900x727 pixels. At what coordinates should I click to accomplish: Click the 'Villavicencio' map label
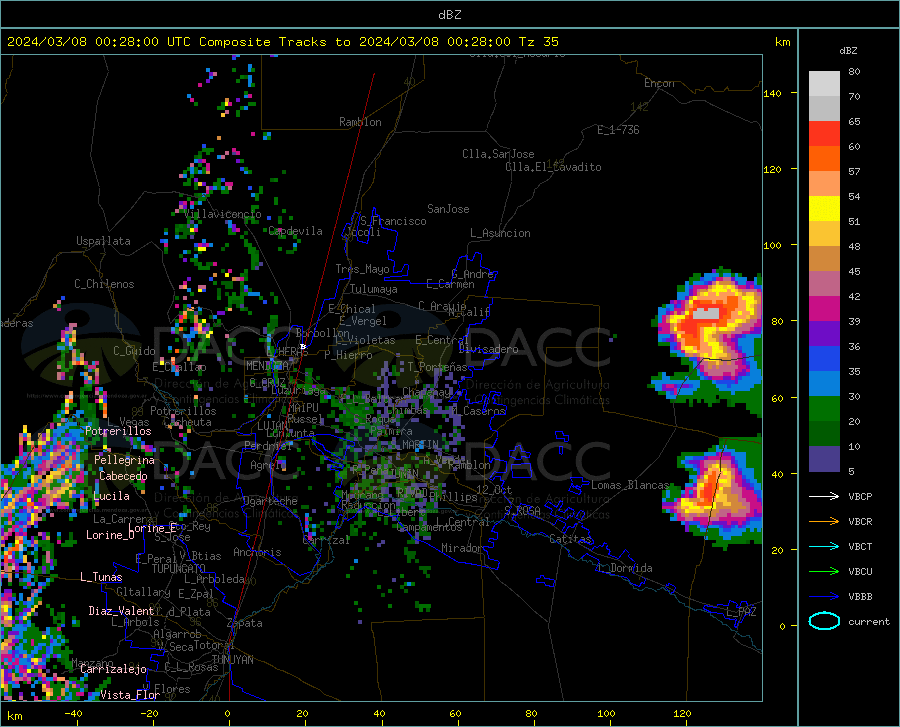[223, 214]
